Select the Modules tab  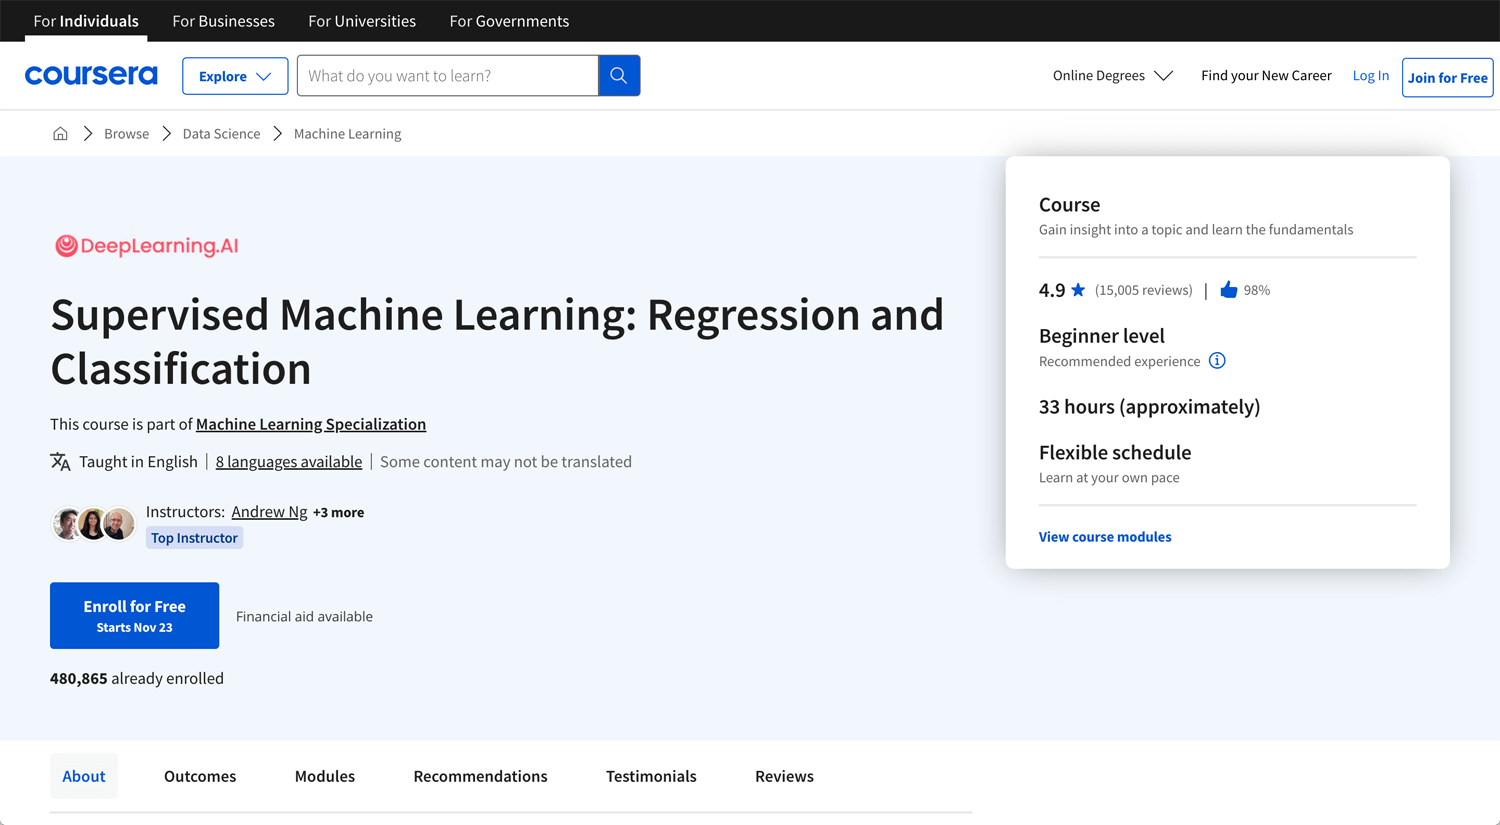pyautogui.click(x=325, y=776)
